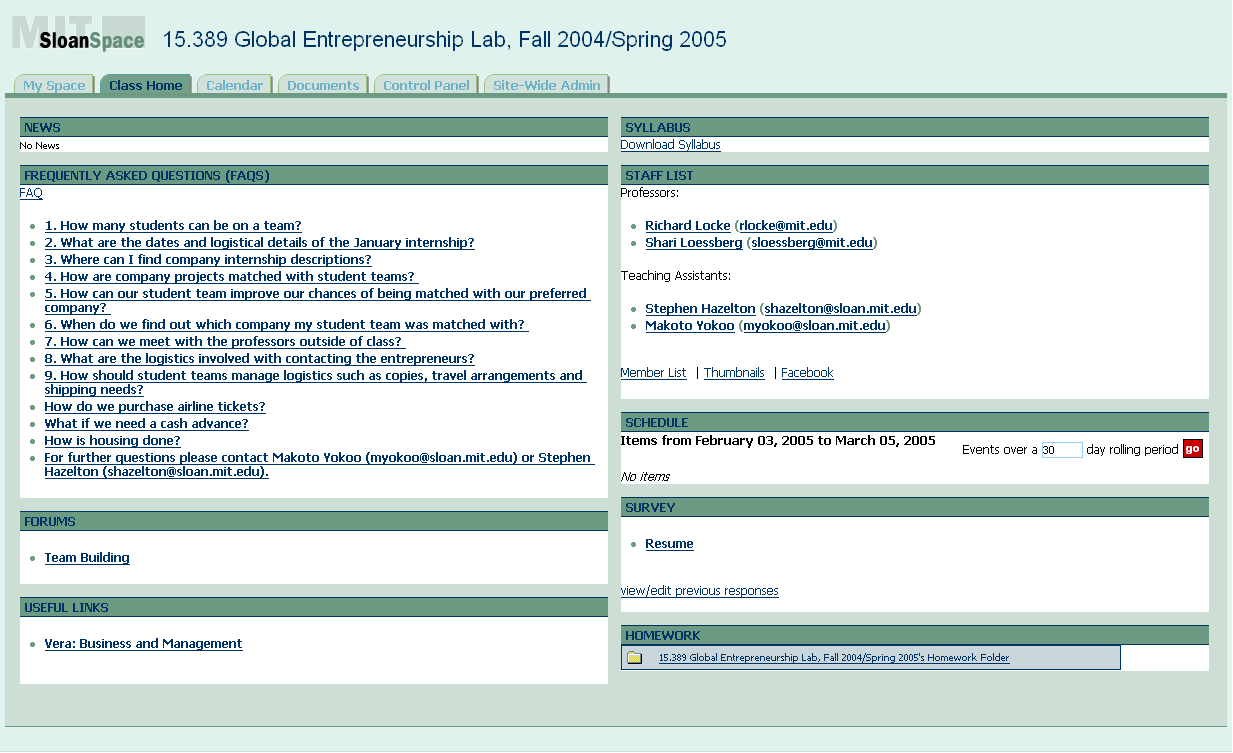Image resolution: width=1233 pixels, height=753 pixels.
Task: Click the MIT SloanSpace logo
Action: (79, 34)
